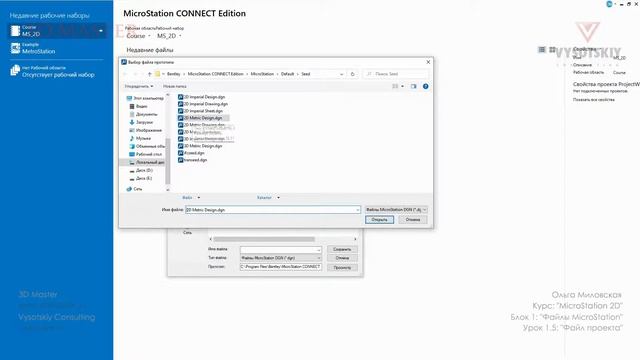Select 'Сеть' in the navigation pane
The height and width of the screenshot is (360, 640).
tap(134, 189)
